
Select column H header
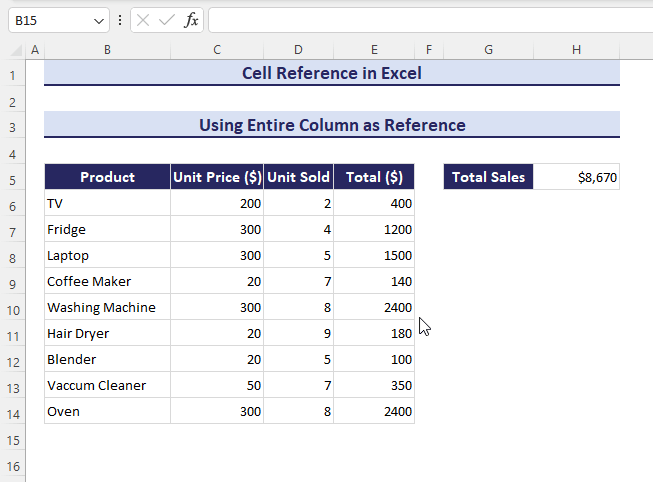pos(577,50)
